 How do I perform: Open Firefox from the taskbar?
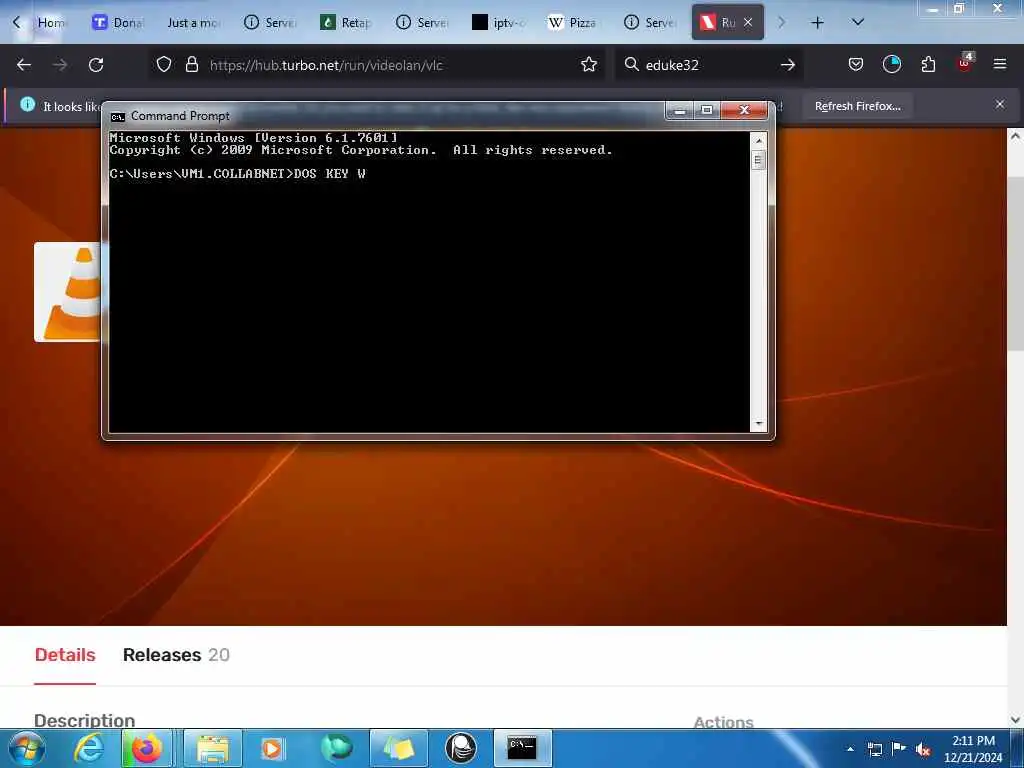(147, 748)
